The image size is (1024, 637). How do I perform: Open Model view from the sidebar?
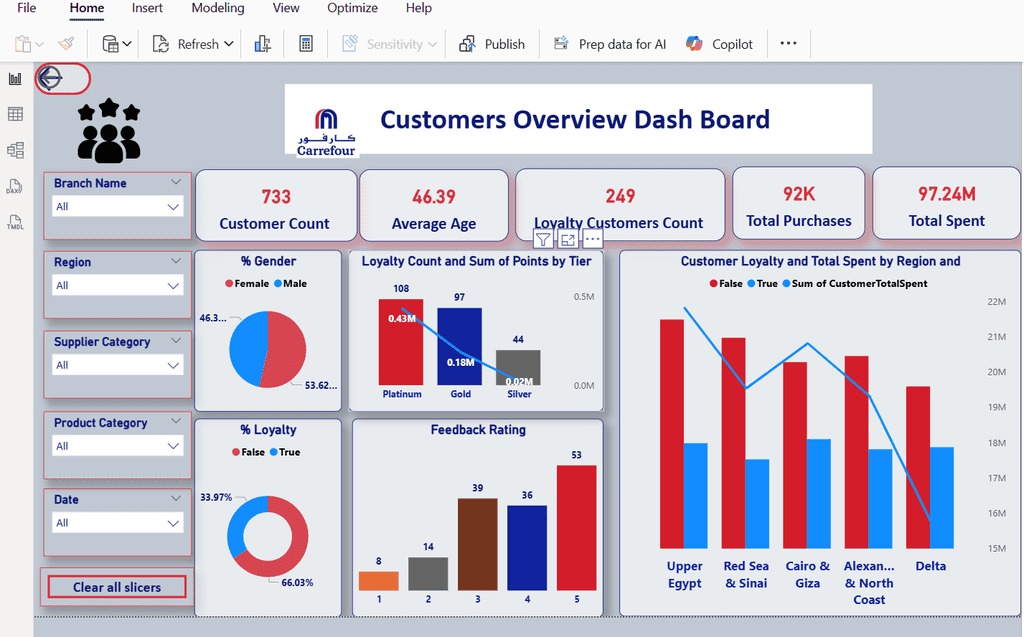click(15, 150)
